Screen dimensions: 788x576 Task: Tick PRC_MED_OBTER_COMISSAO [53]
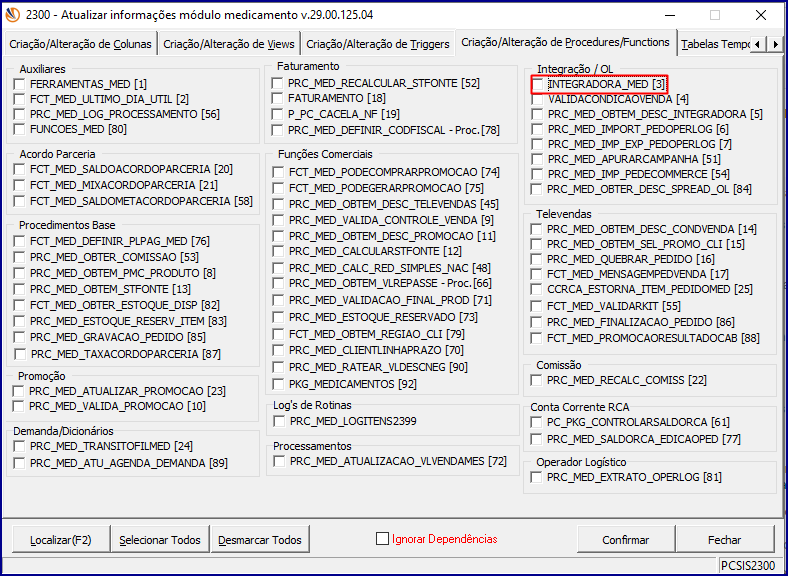tap(20, 257)
